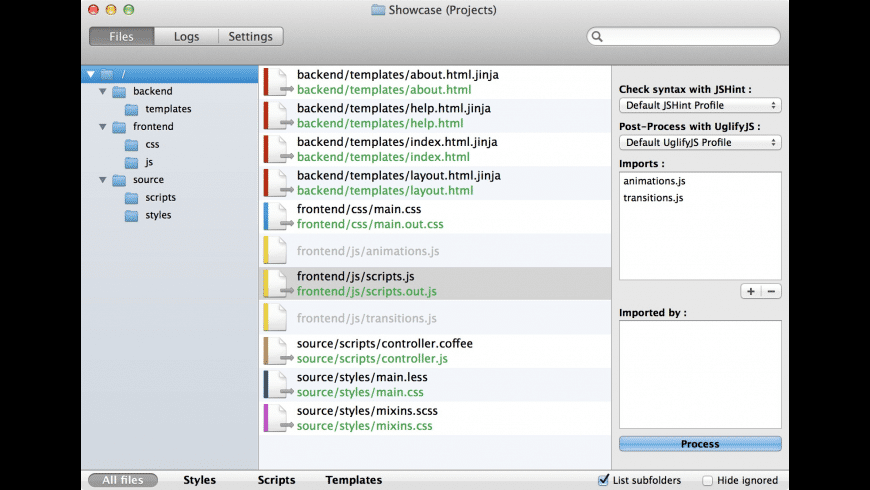
Task: Click the frontend/css/main.css file icon
Action: tap(276, 216)
